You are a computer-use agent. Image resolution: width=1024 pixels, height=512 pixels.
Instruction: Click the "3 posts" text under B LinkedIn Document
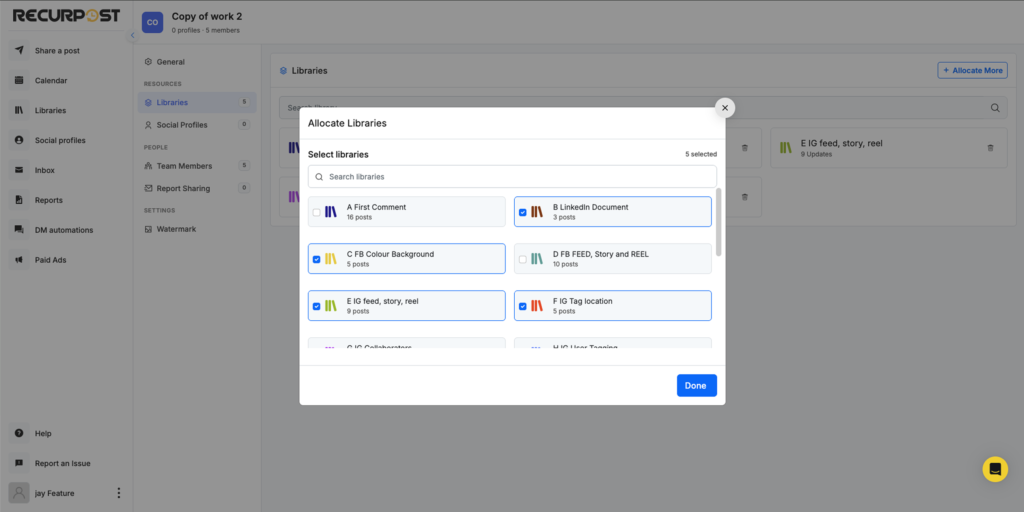(564, 217)
